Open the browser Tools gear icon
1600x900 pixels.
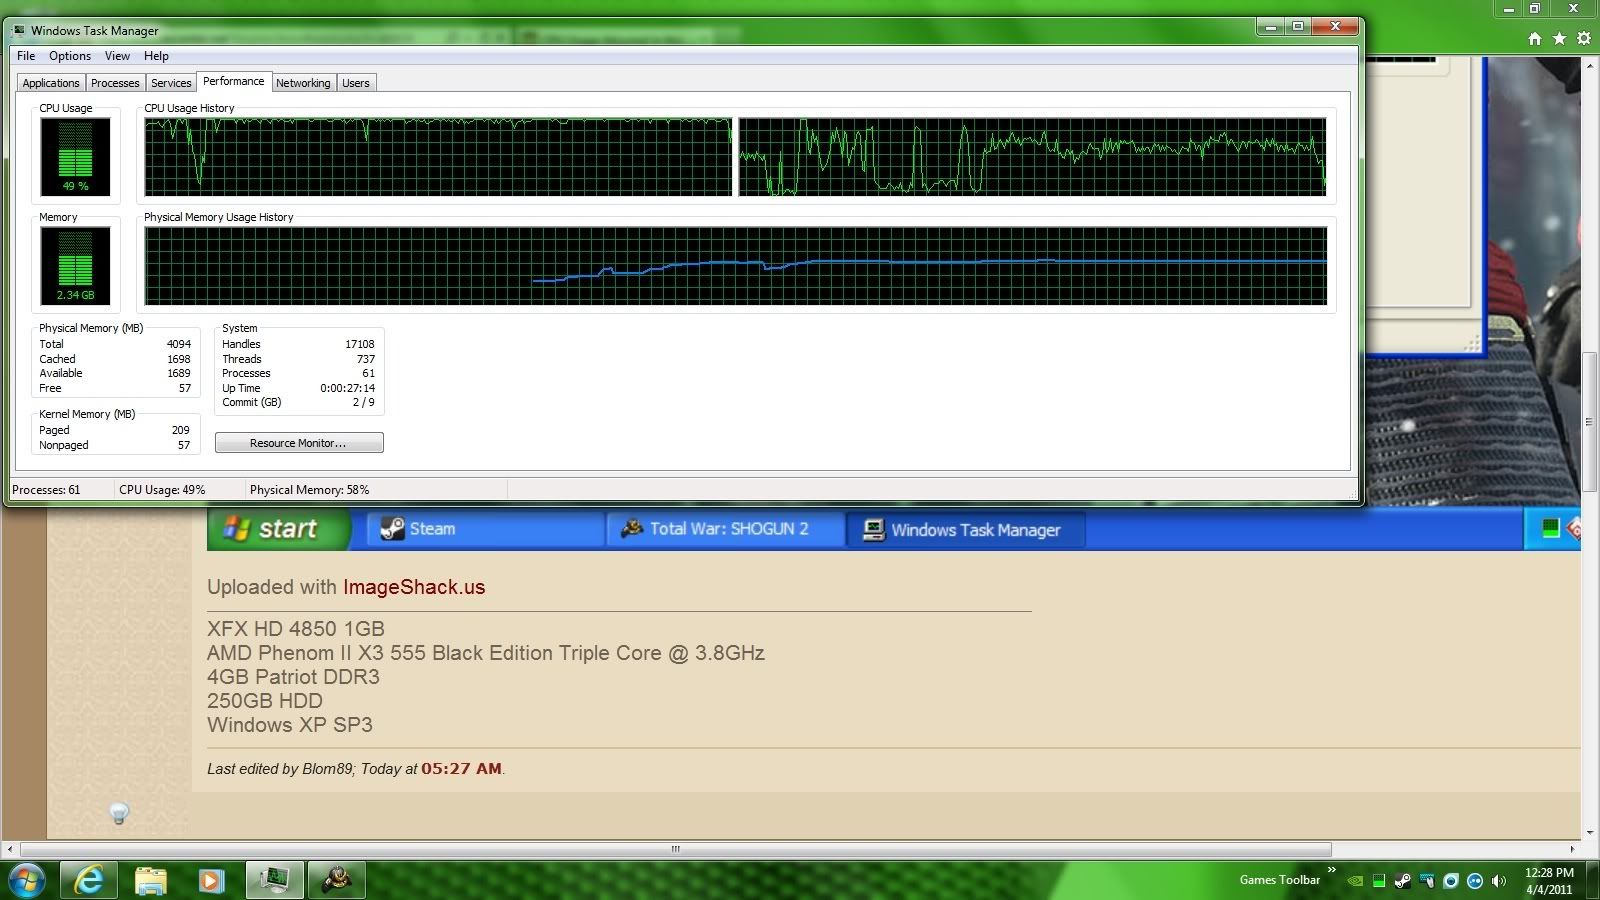coord(1583,39)
